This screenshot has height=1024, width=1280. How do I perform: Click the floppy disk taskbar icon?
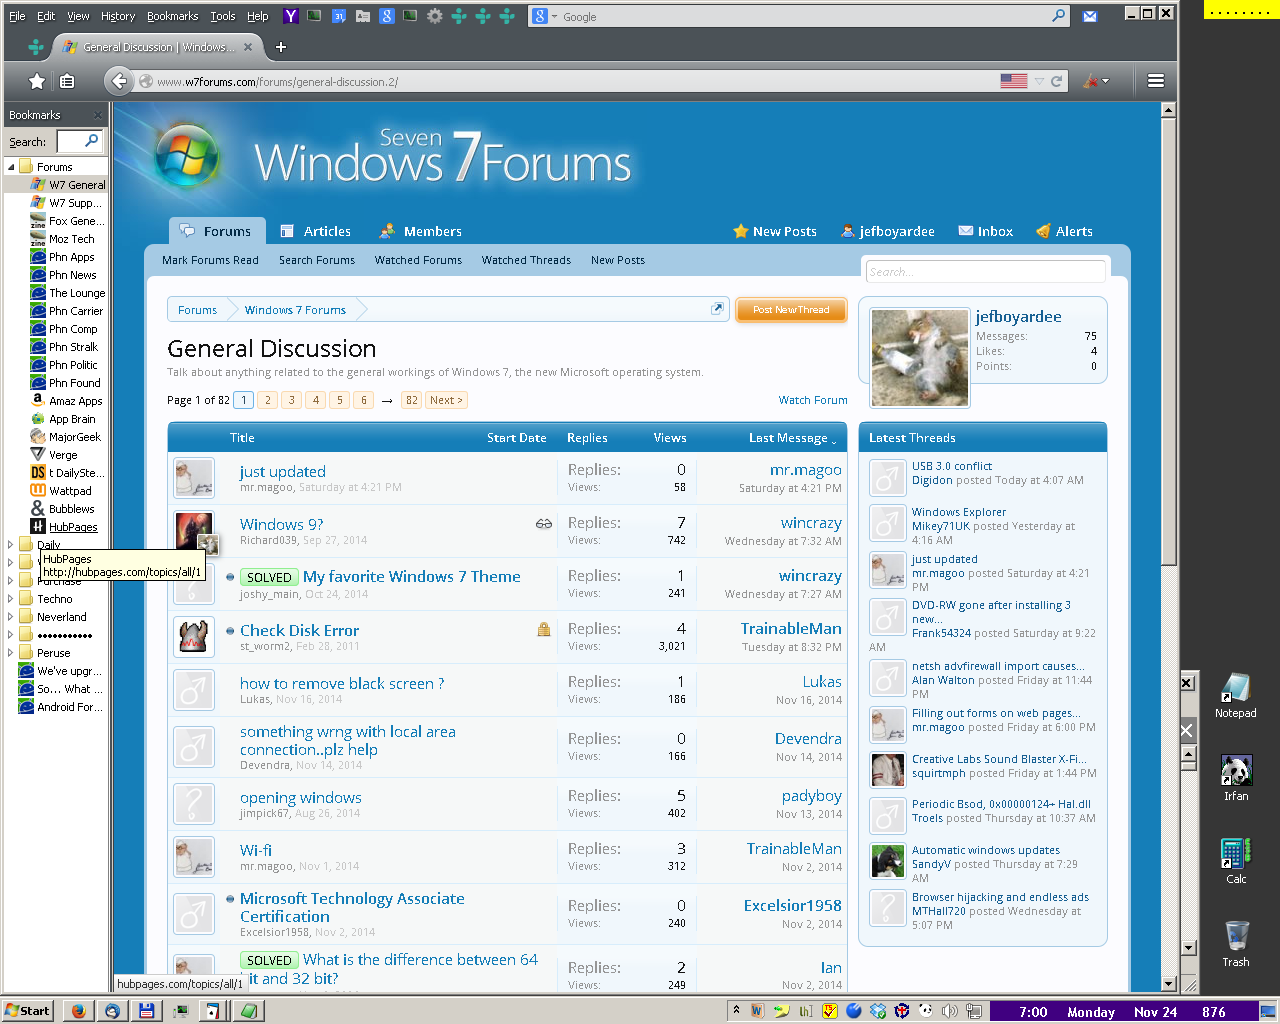coord(146,1011)
